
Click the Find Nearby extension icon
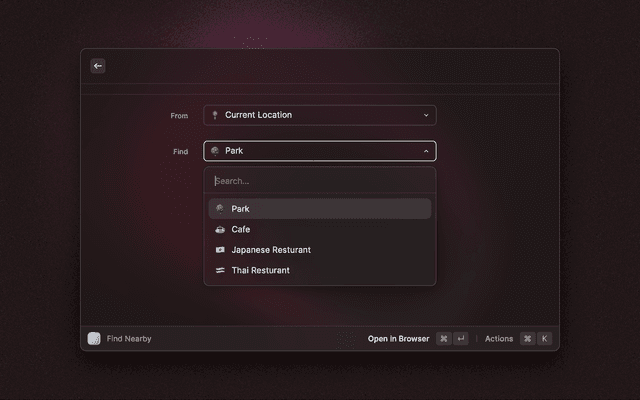(x=94, y=339)
